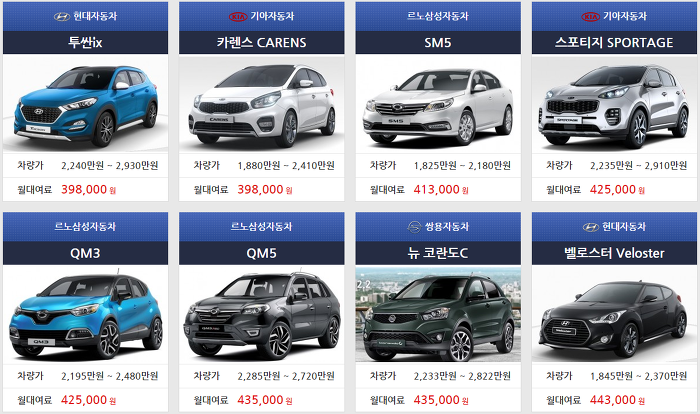The image size is (700, 414).
Task: Click the 투싼ix model title
Action: (85, 42)
